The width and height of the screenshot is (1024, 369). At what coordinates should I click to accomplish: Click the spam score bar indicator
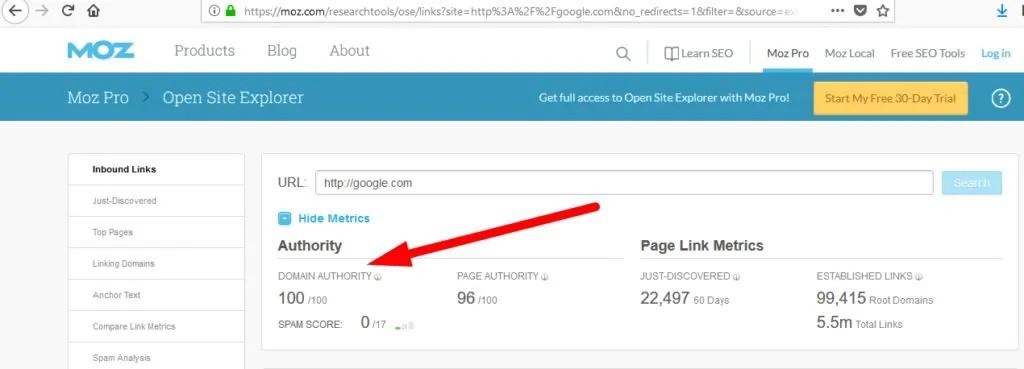point(405,325)
